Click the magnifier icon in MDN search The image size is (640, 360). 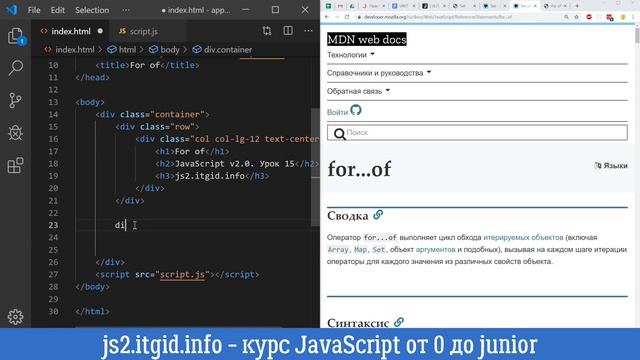pos(339,133)
